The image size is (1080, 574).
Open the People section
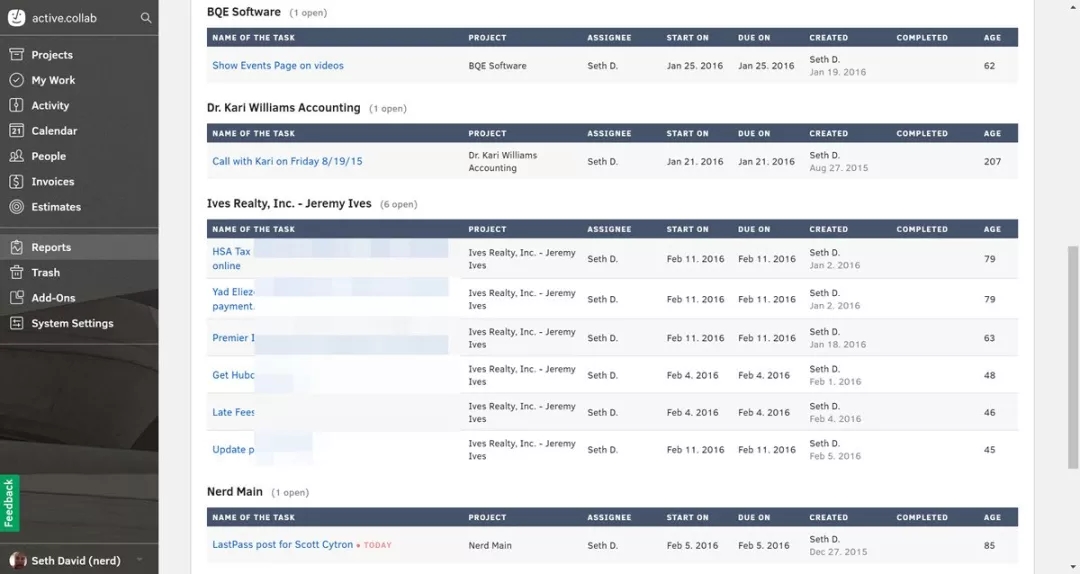(x=48, y=156)
